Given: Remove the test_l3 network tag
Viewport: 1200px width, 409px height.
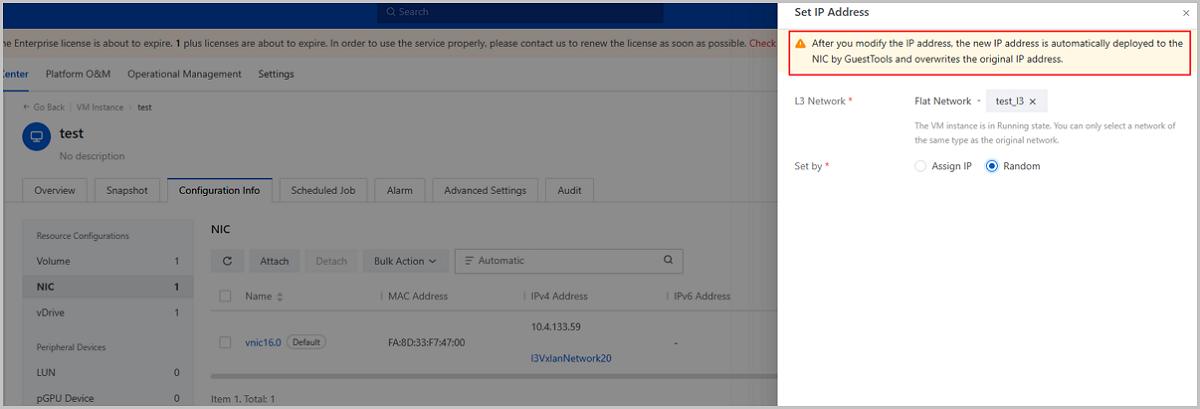Looking at the screenshot, I should [1032, 101].
